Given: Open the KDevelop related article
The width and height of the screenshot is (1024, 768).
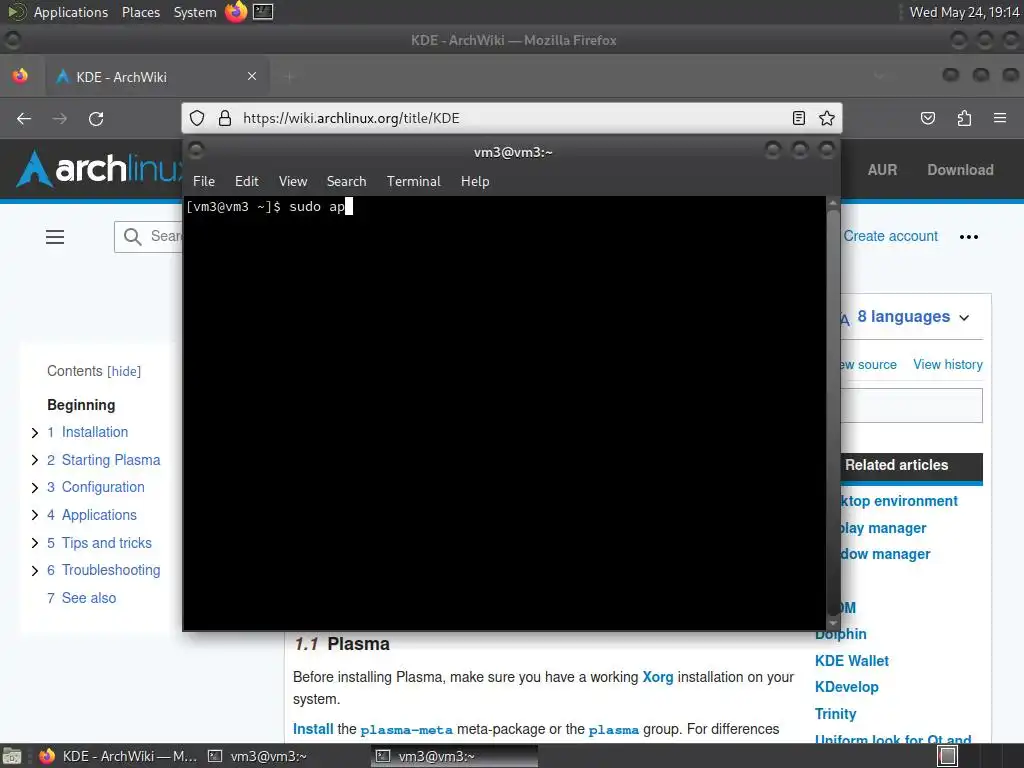Looking at the screenshot, I should pos(846,687).
